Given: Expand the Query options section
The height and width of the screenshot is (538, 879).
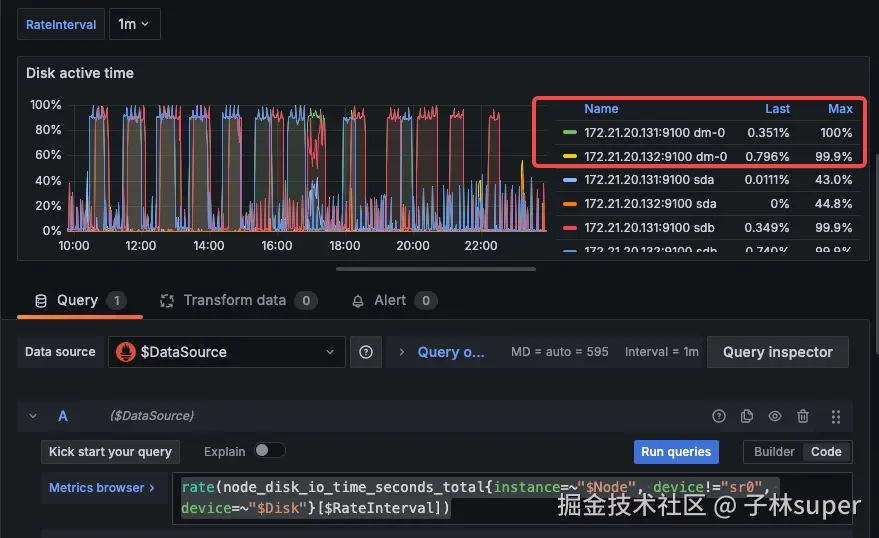Looking at the screenshot, I should 442,352.
